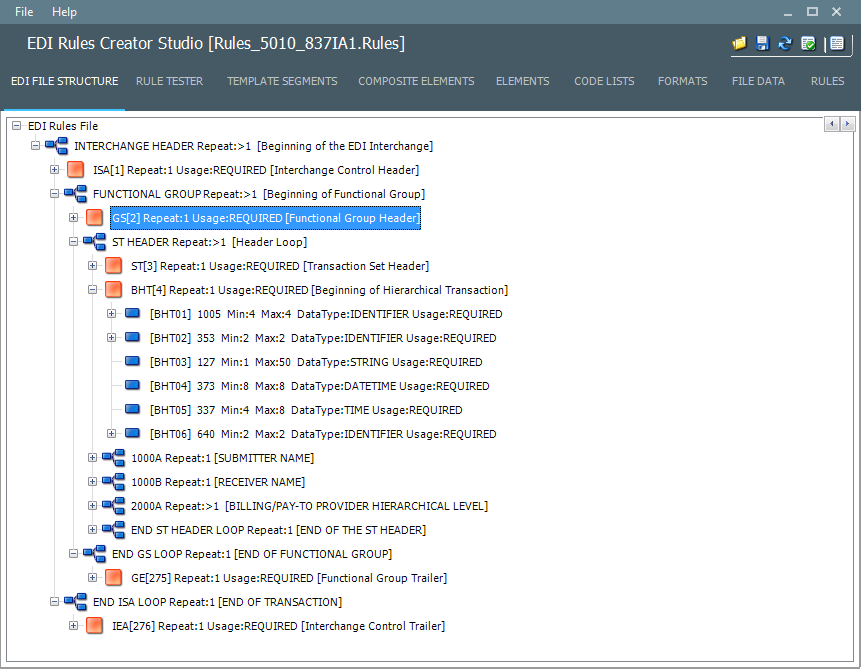
Task: Expand the ISA[1] segment node
Action: [54, 170]
